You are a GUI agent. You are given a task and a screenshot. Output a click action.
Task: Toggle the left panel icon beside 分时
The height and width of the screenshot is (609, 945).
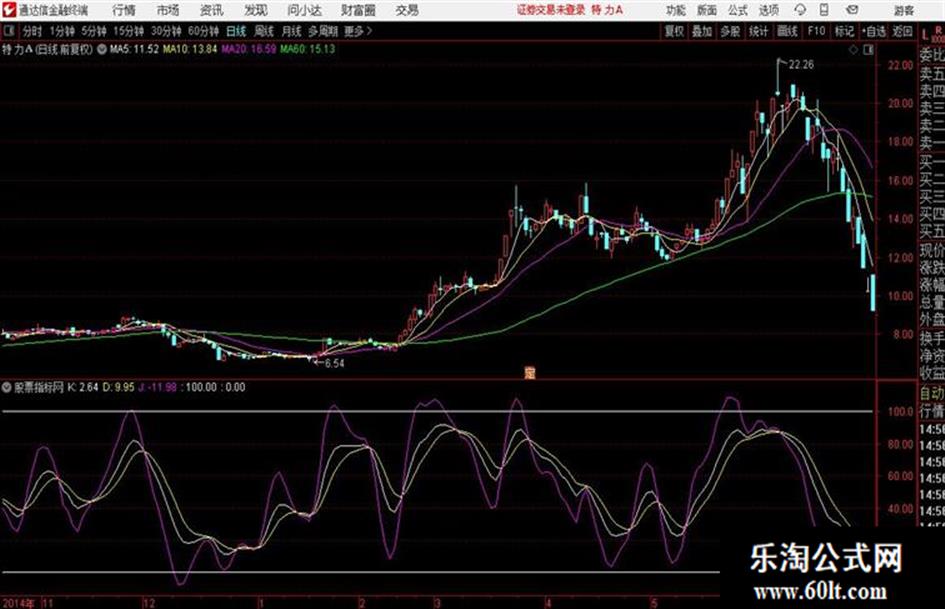[x=8, y=31]
